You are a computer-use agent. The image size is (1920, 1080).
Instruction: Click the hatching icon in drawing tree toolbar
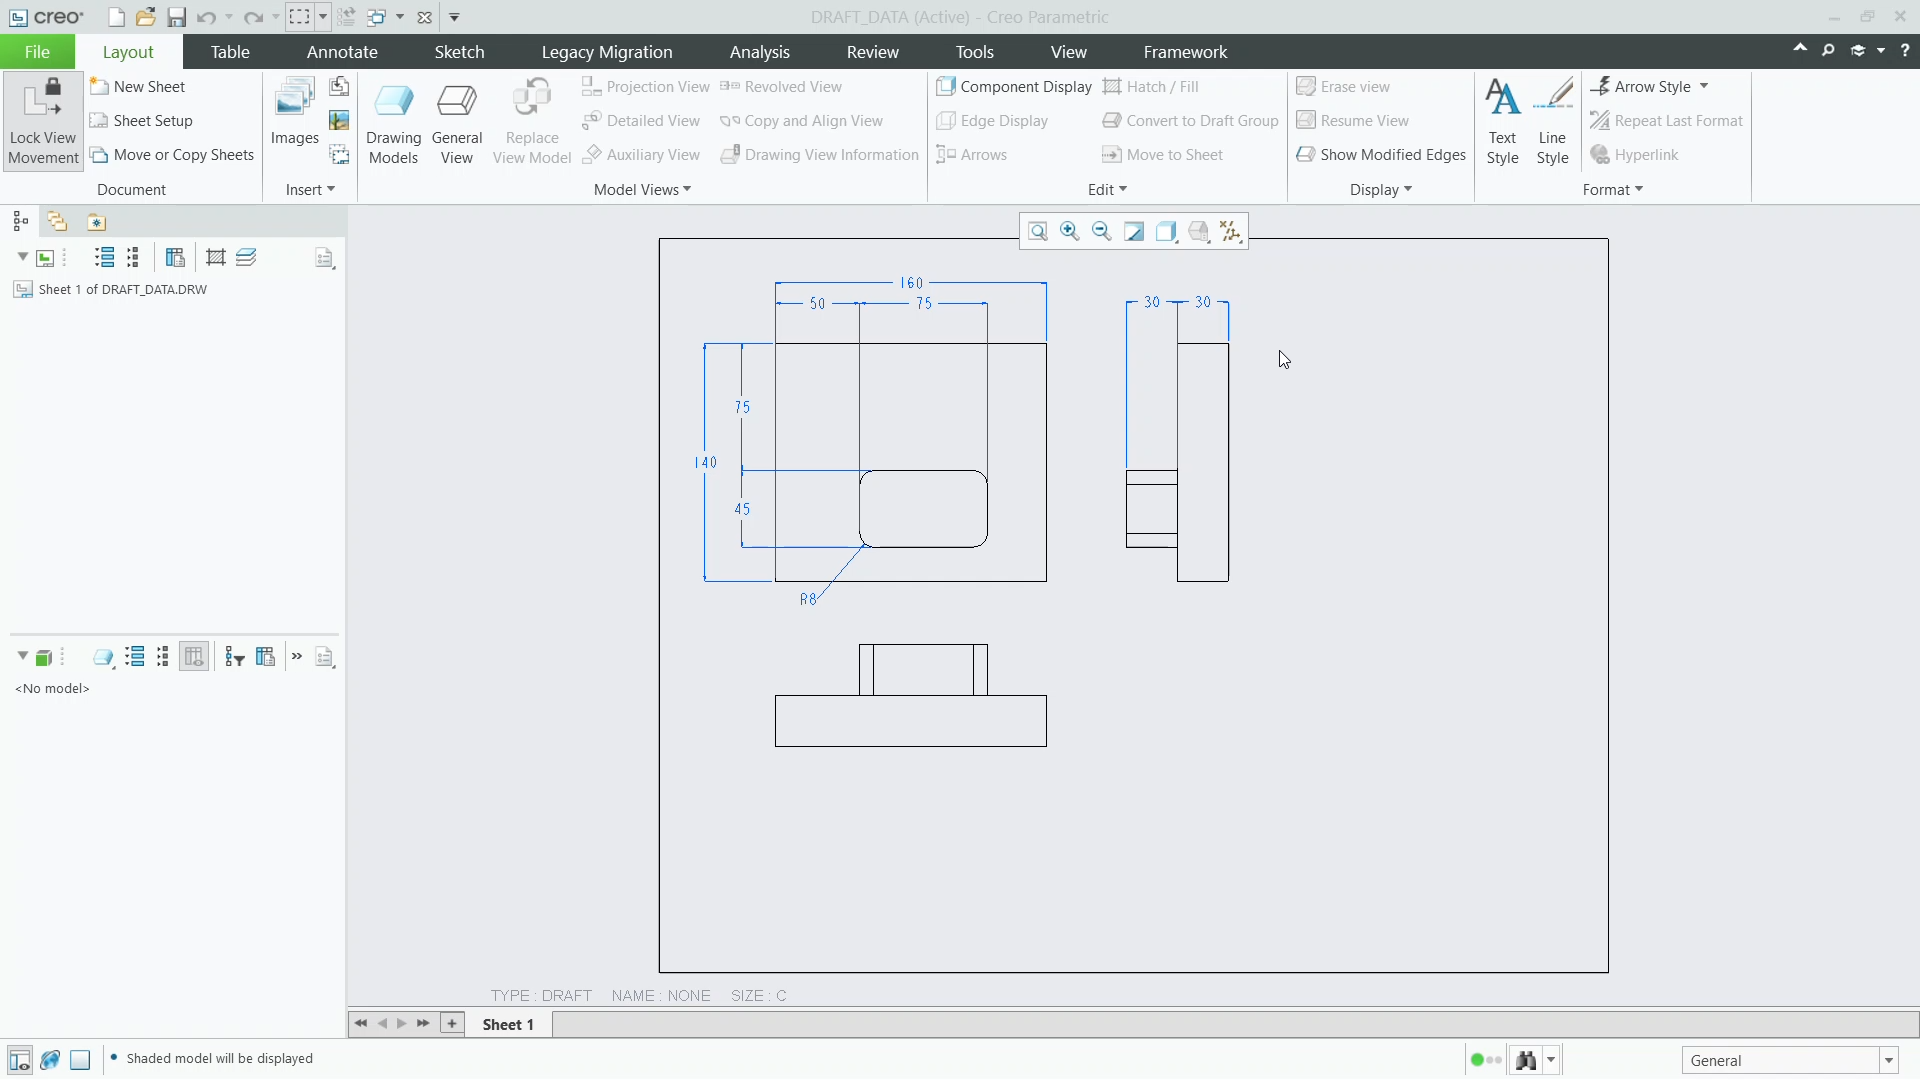click(215, 258)
